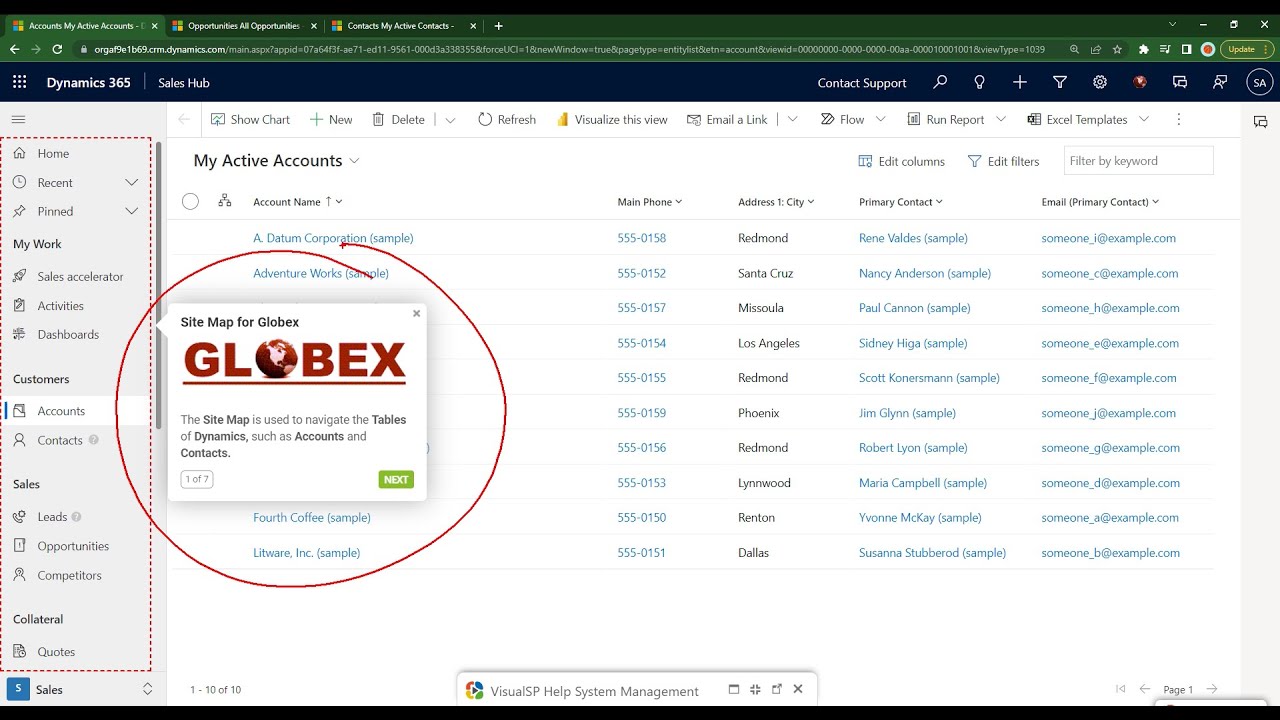This screenshot has height=720, width=1280.
Task: Click the Filter by keyword box
Action: [x=1138, y=160]
